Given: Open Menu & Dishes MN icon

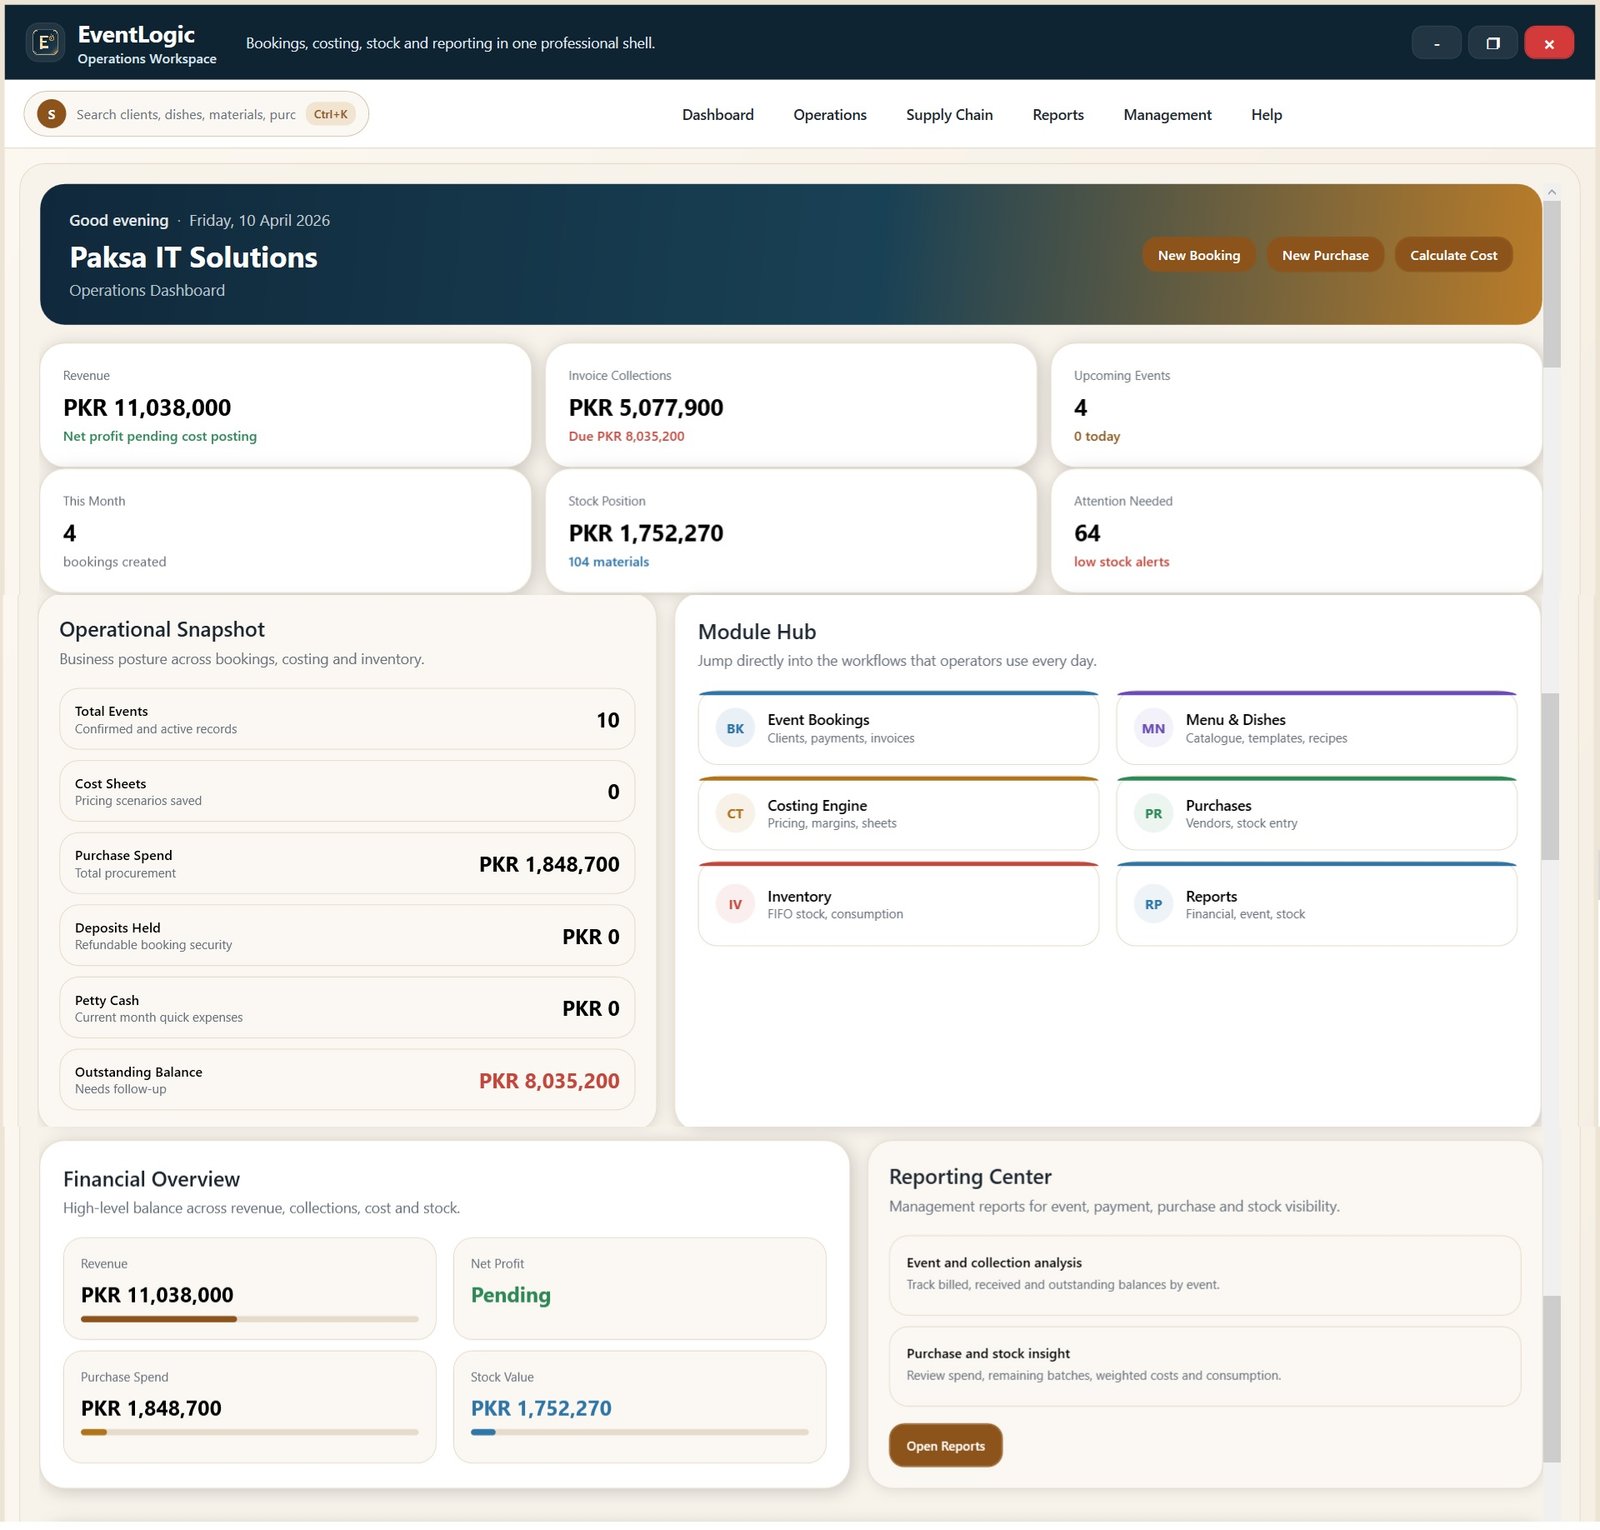Looking at the screenshot, I should tap(1153, 729).
